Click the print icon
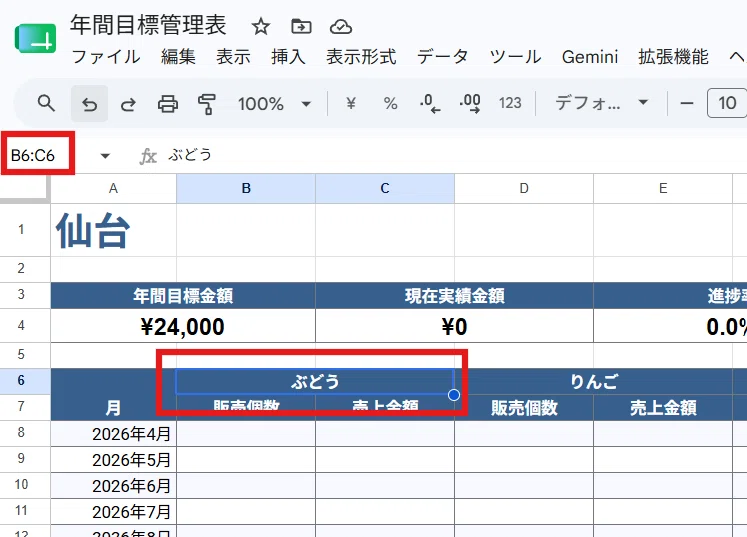Image resolution: width=747 pixels, height=537 pixels. click(168, 103)
